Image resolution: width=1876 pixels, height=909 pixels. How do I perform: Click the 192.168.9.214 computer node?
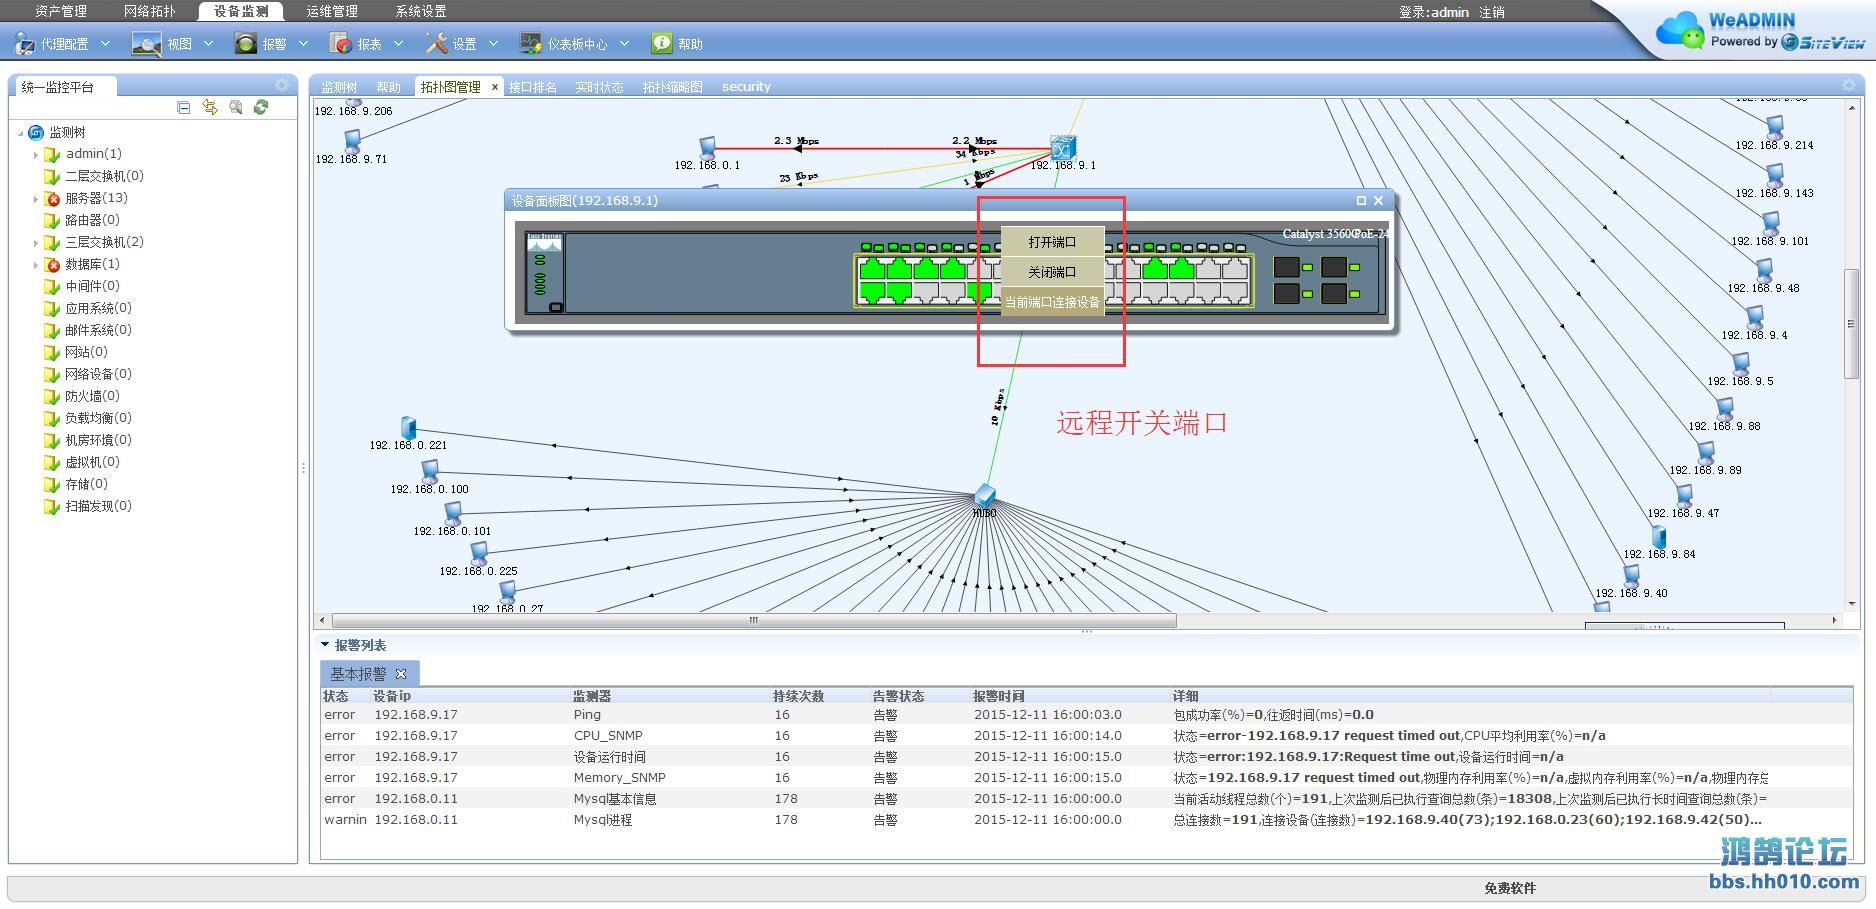coord(1775,127)
